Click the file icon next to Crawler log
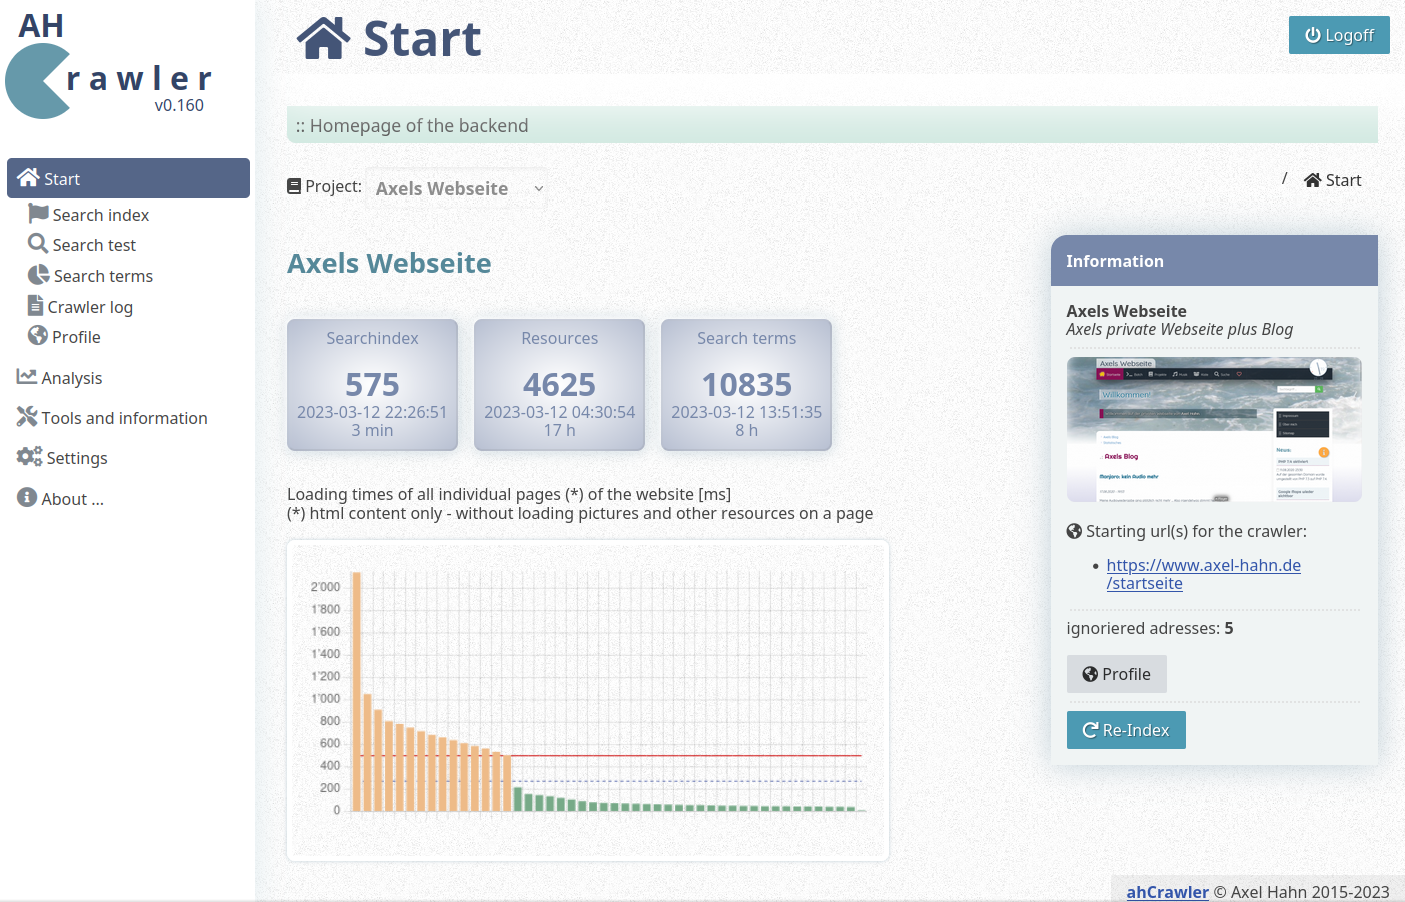The image size is (1405, 902). pyautogui.click(x=36, y=306)
